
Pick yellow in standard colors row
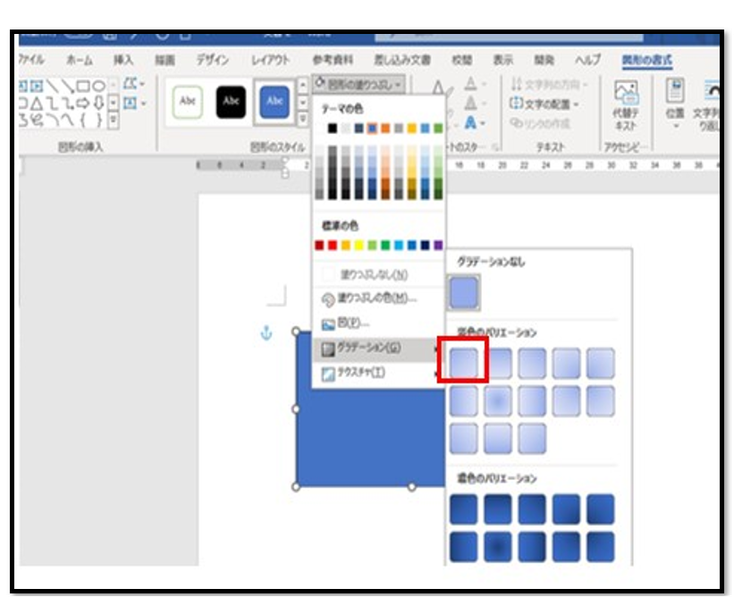(x=359, y=245)
